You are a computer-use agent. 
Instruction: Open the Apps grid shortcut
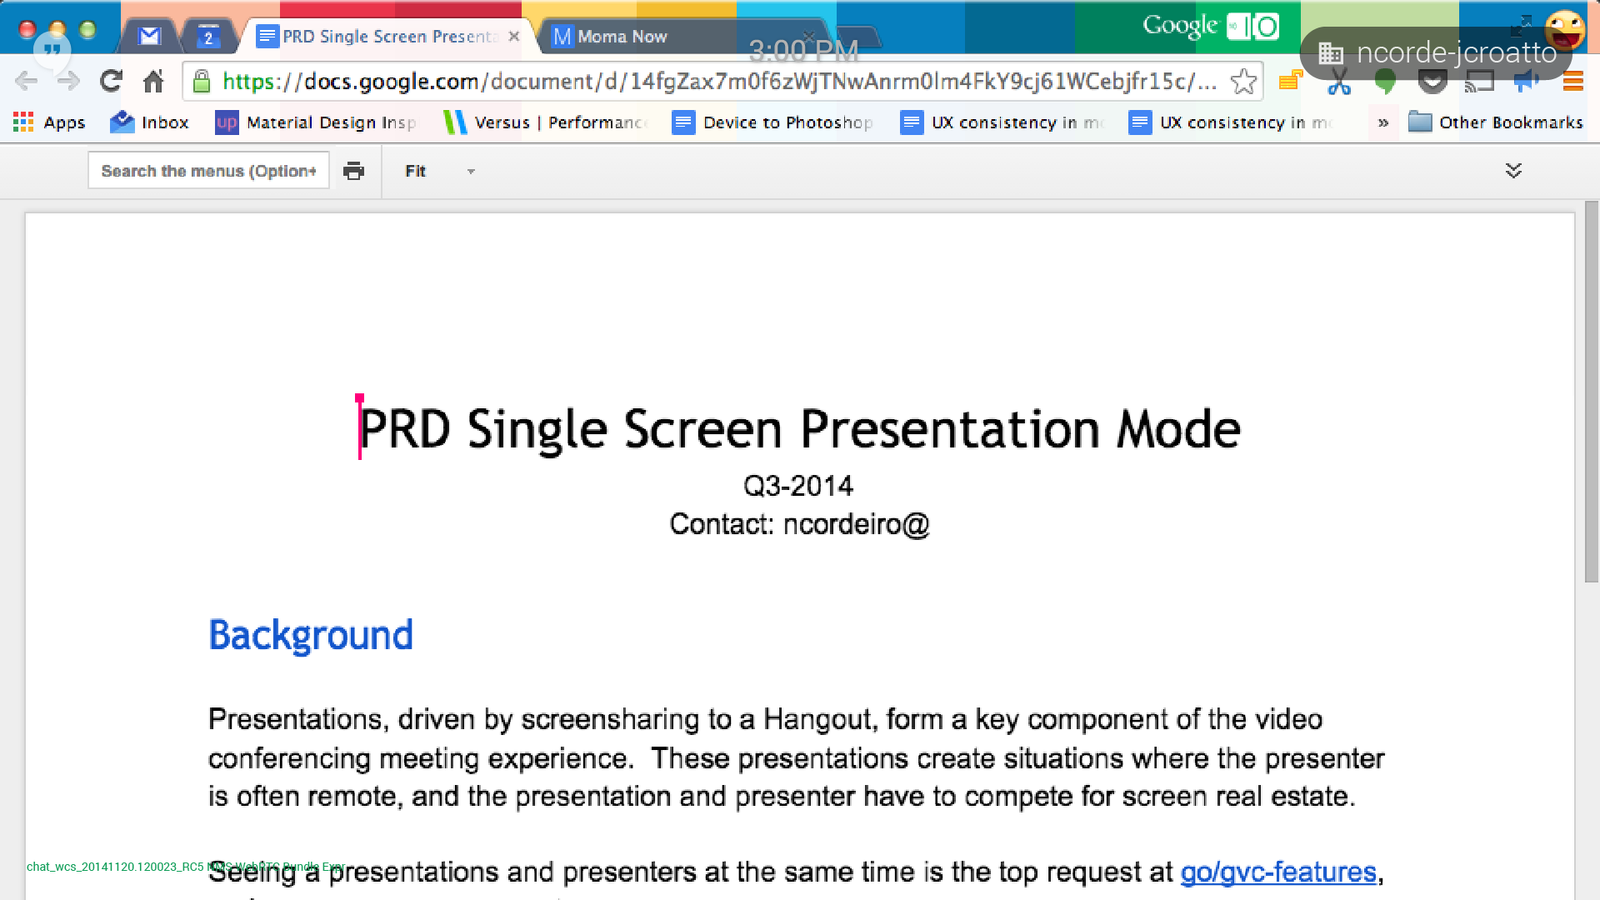click(49, 122)
